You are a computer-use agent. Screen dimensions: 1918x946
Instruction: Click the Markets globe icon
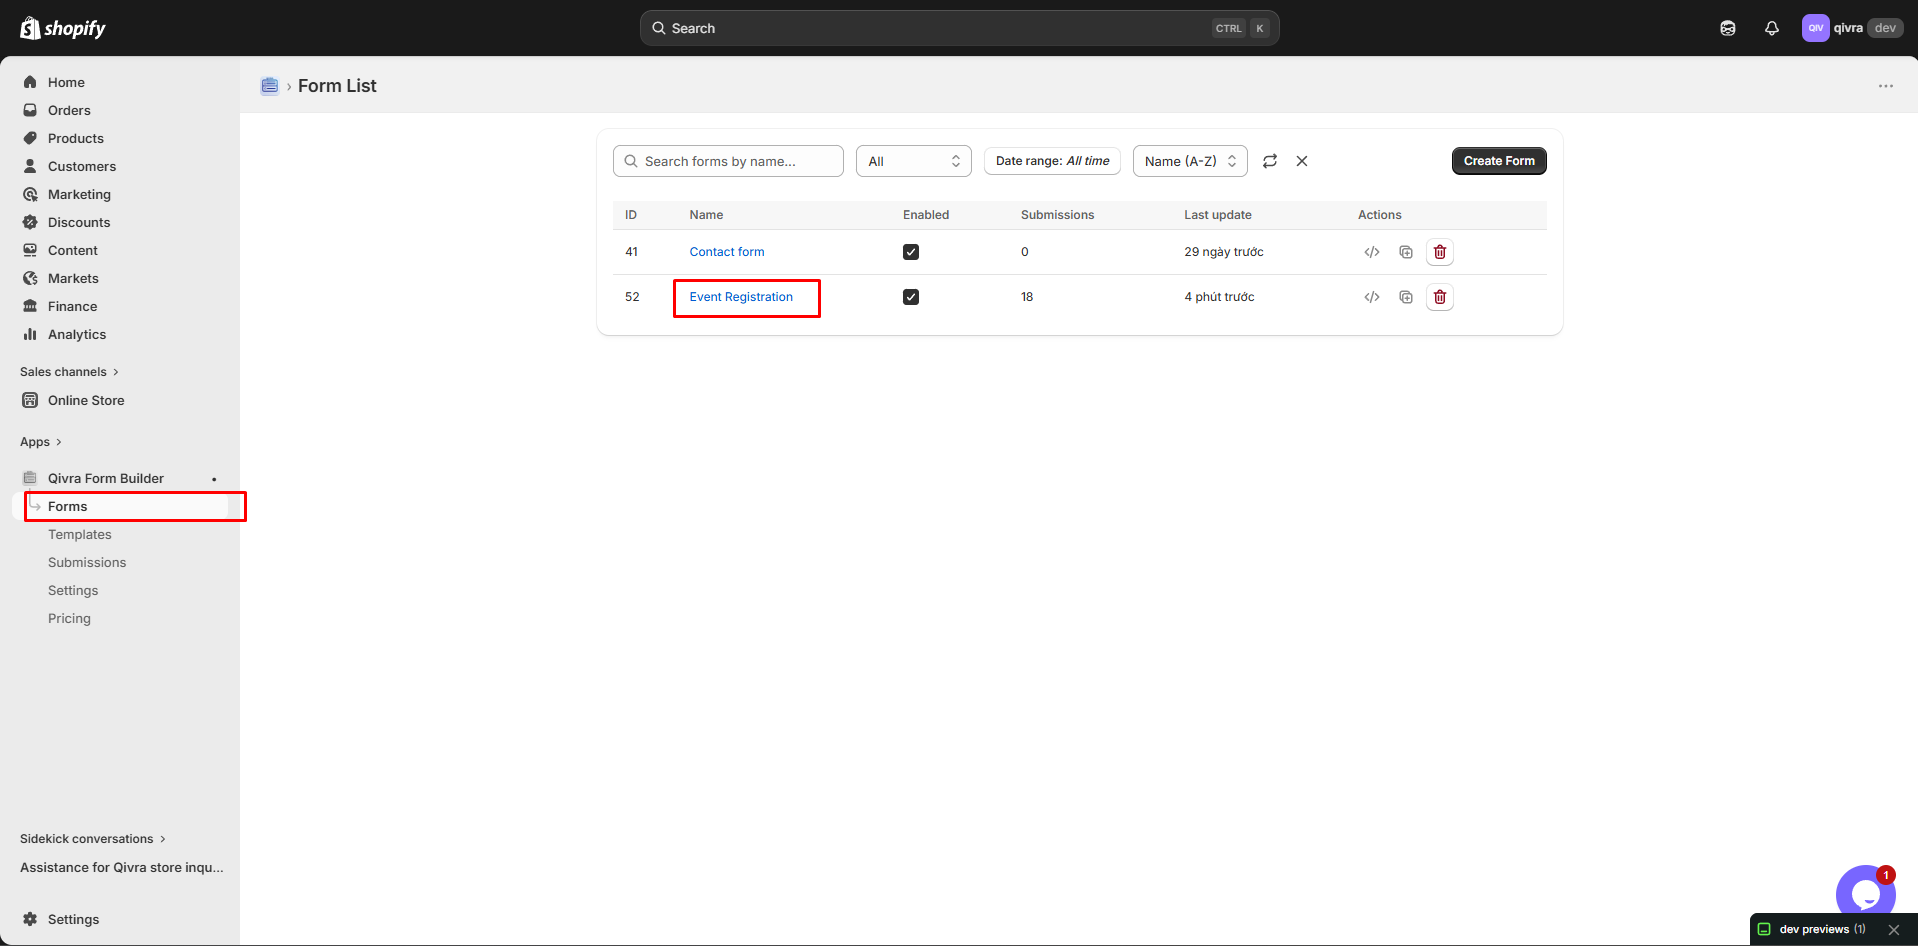[30, 278]
